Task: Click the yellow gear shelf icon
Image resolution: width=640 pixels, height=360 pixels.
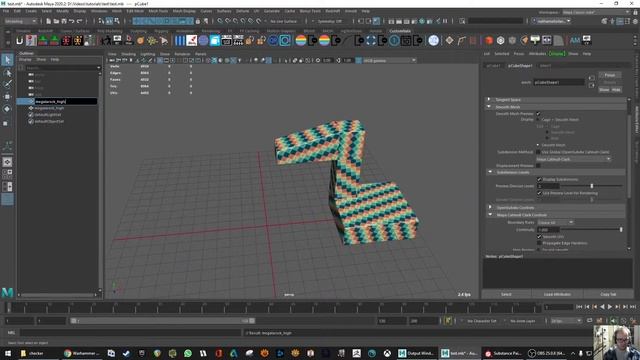Action: click(x=152, y=40)
